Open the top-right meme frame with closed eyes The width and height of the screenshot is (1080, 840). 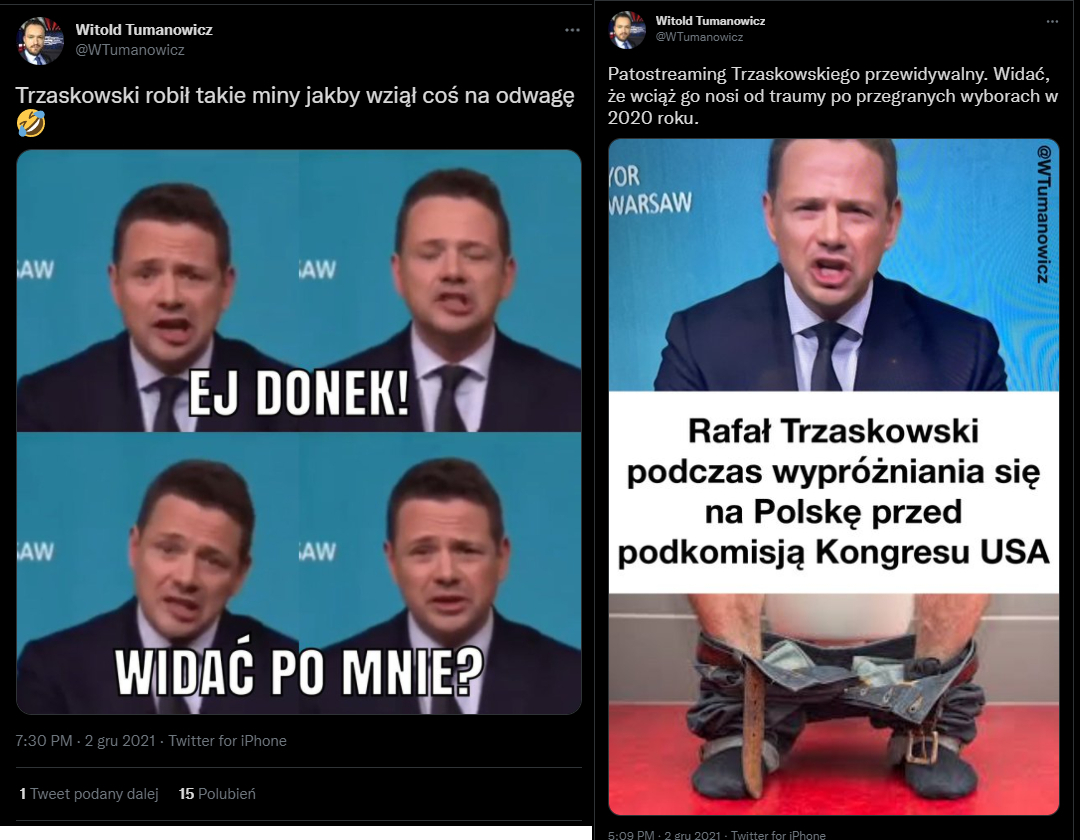[440, 291]
